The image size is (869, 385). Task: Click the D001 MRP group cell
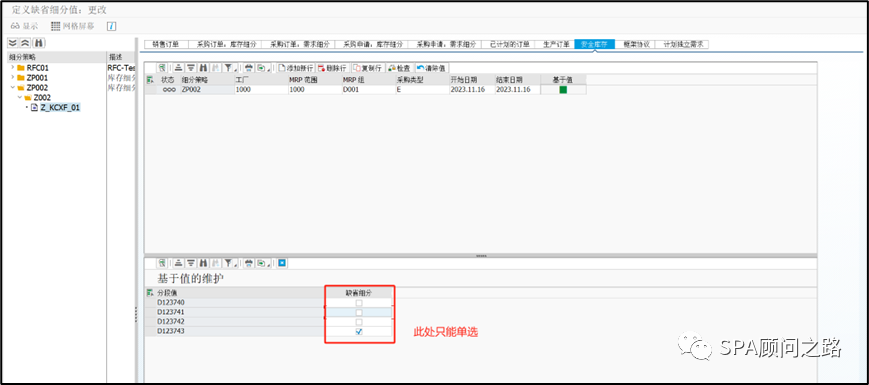368,90
